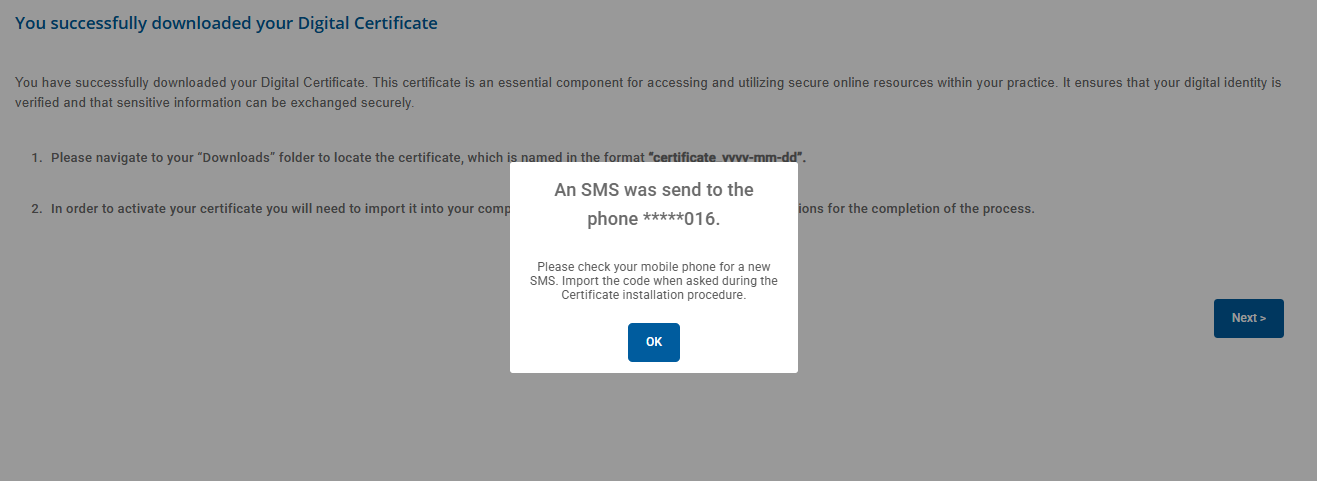Click the 'Certificate installation procedure' text in the dialog
Viewport: 1317px width, 481px height.
coord(653,295)
